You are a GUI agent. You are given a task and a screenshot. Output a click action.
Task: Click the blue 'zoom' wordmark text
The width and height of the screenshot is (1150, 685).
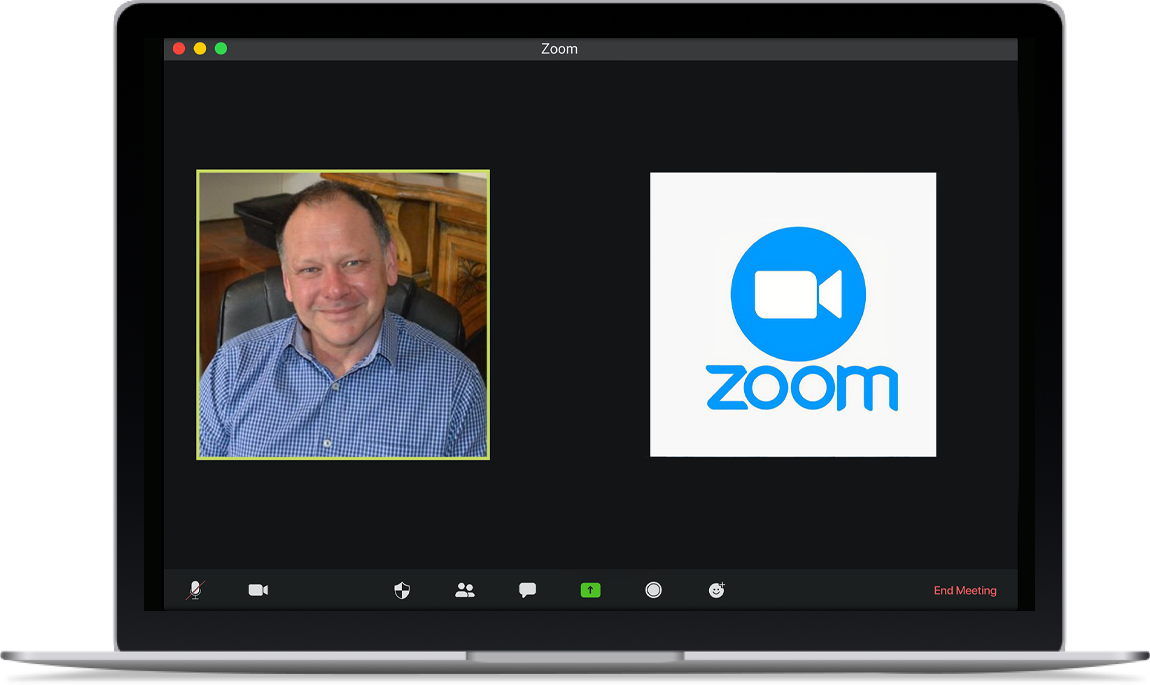pos(801,388)
